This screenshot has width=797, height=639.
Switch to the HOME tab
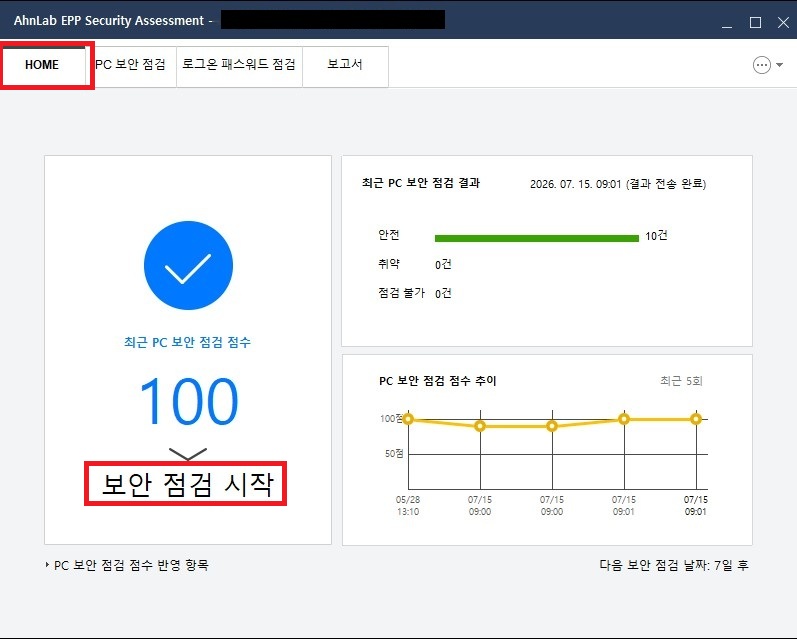tap(43, 65)
